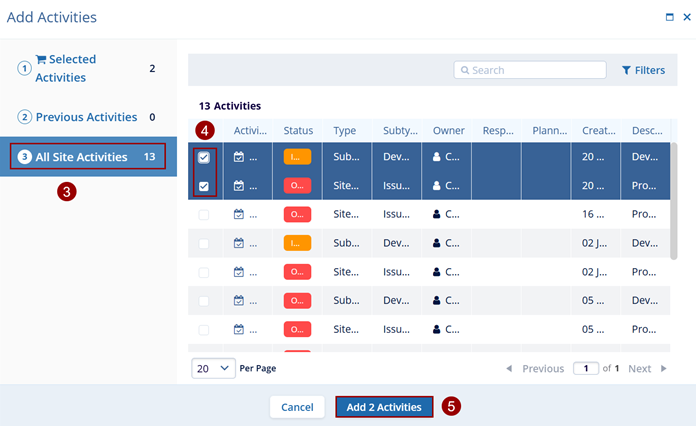696x426 pixels.
Task: Click the calendar icon in third activity row
Action: (239, 214)
